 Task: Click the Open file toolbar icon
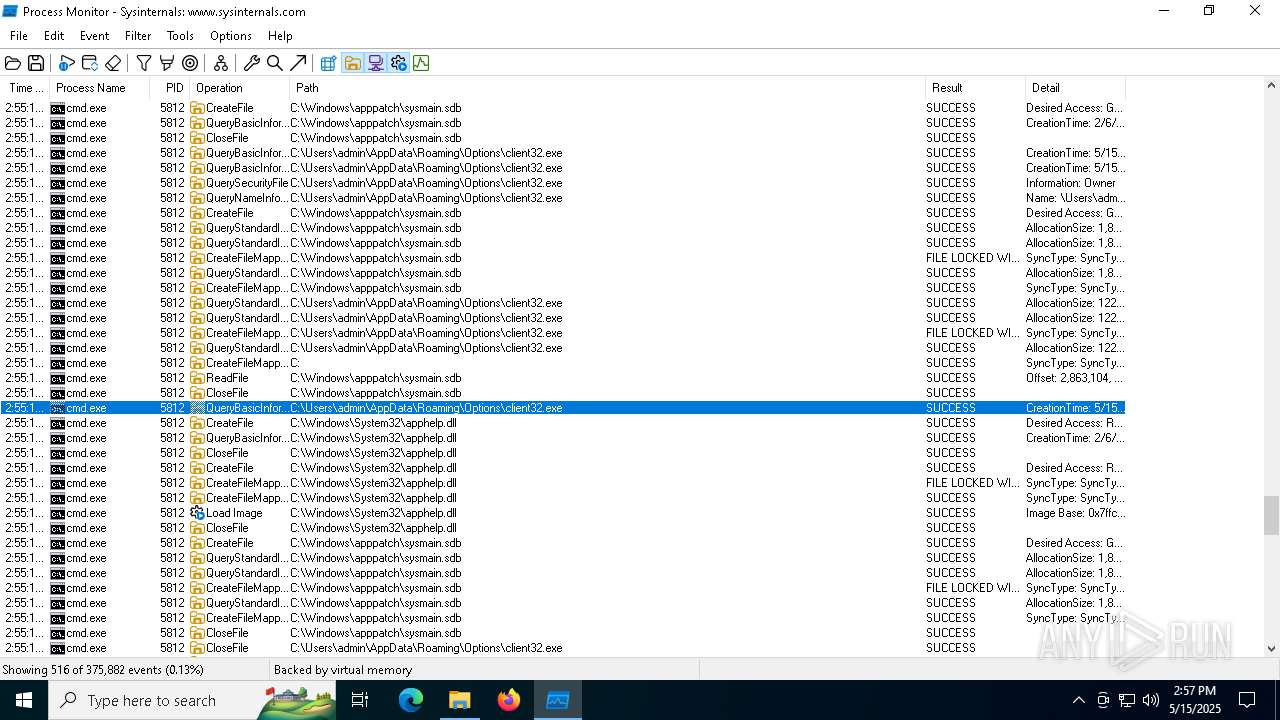tap(13, 63)
